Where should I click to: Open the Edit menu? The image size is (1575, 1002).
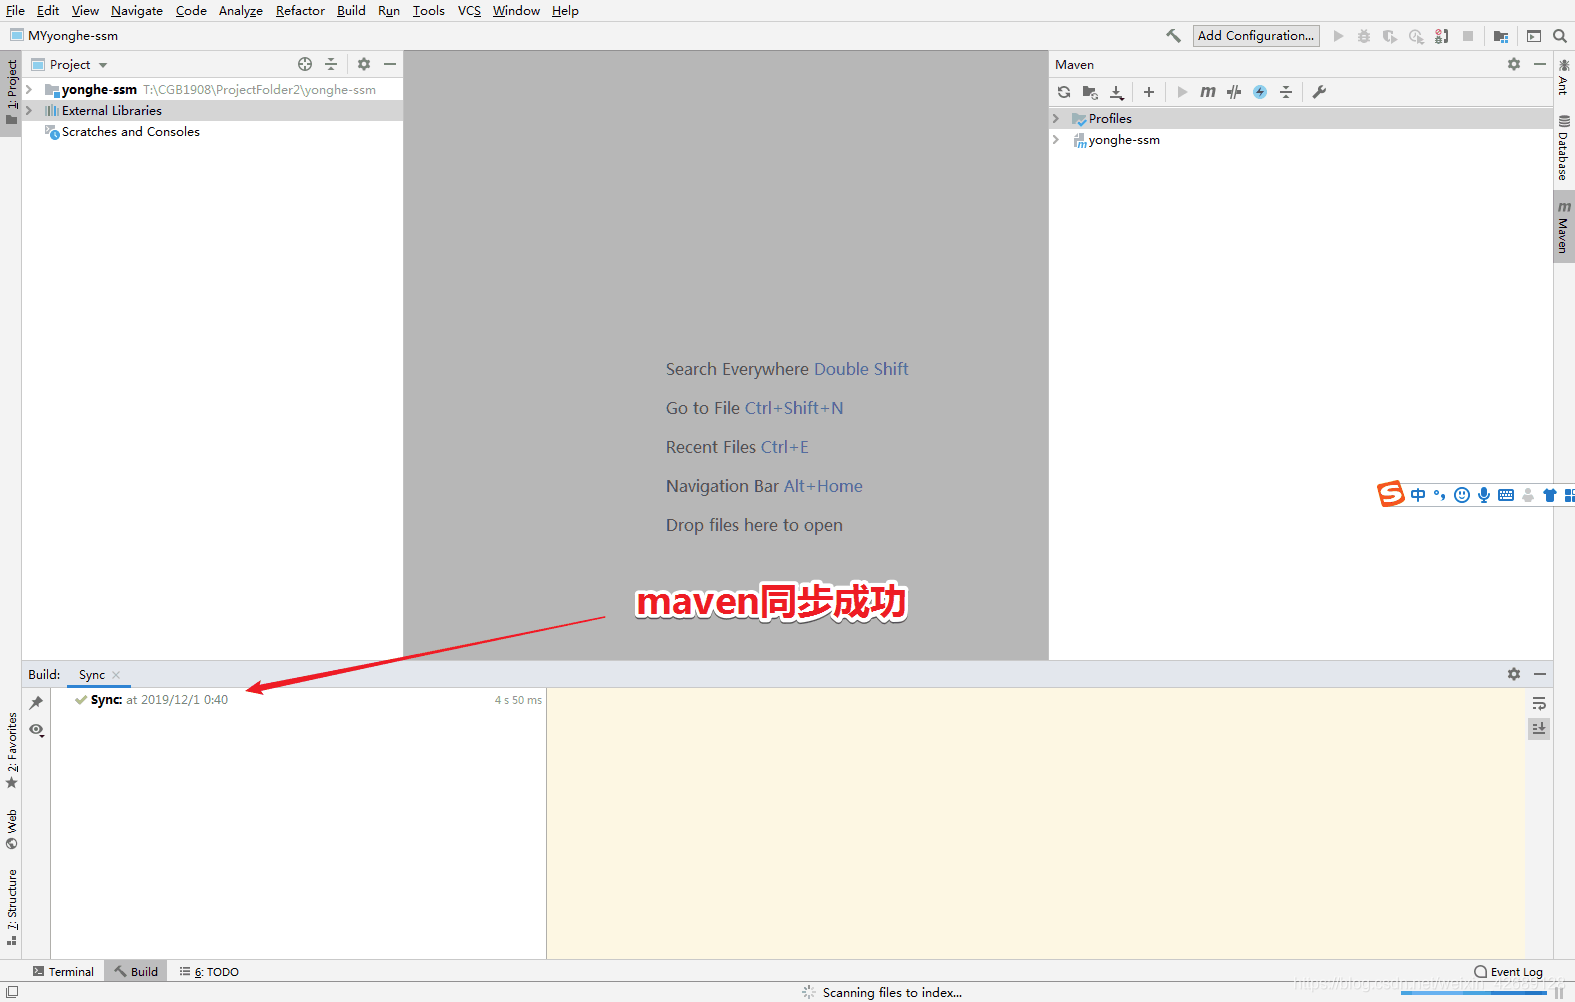48,11
